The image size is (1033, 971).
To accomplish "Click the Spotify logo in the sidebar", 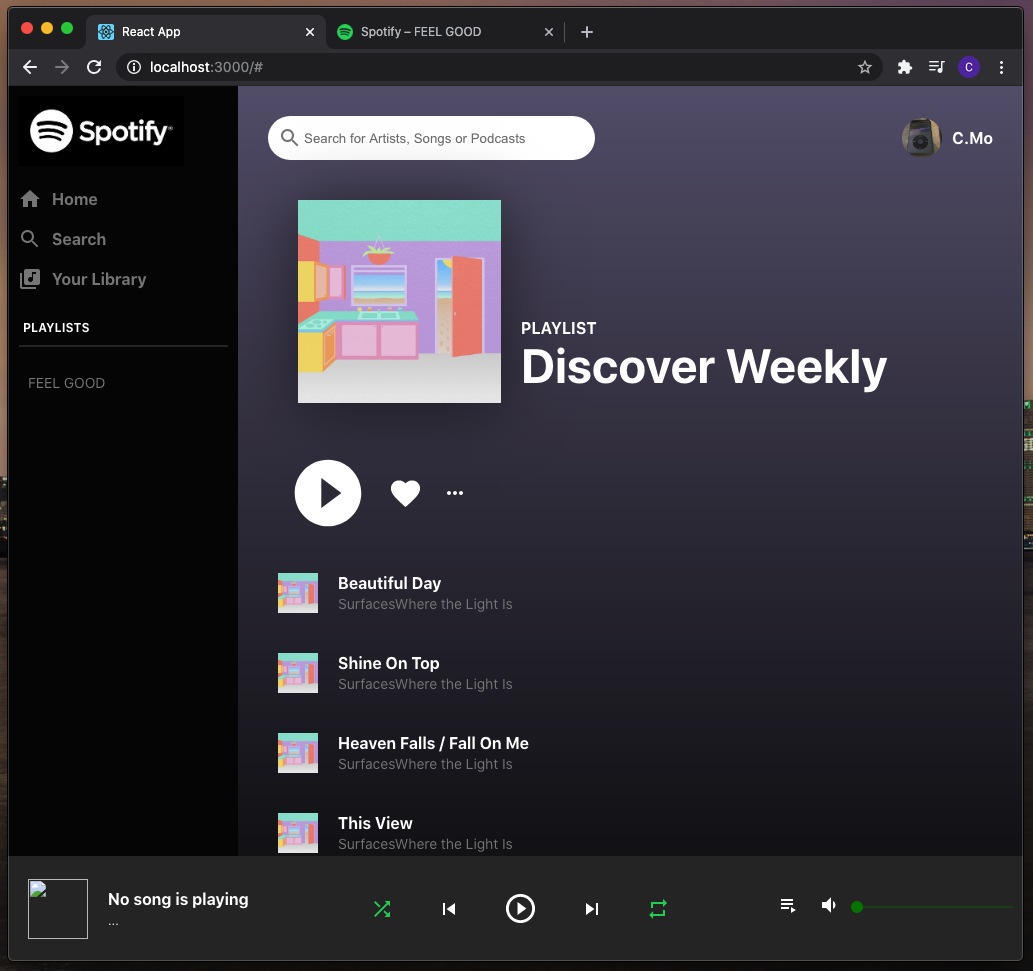I will [101, 130].
